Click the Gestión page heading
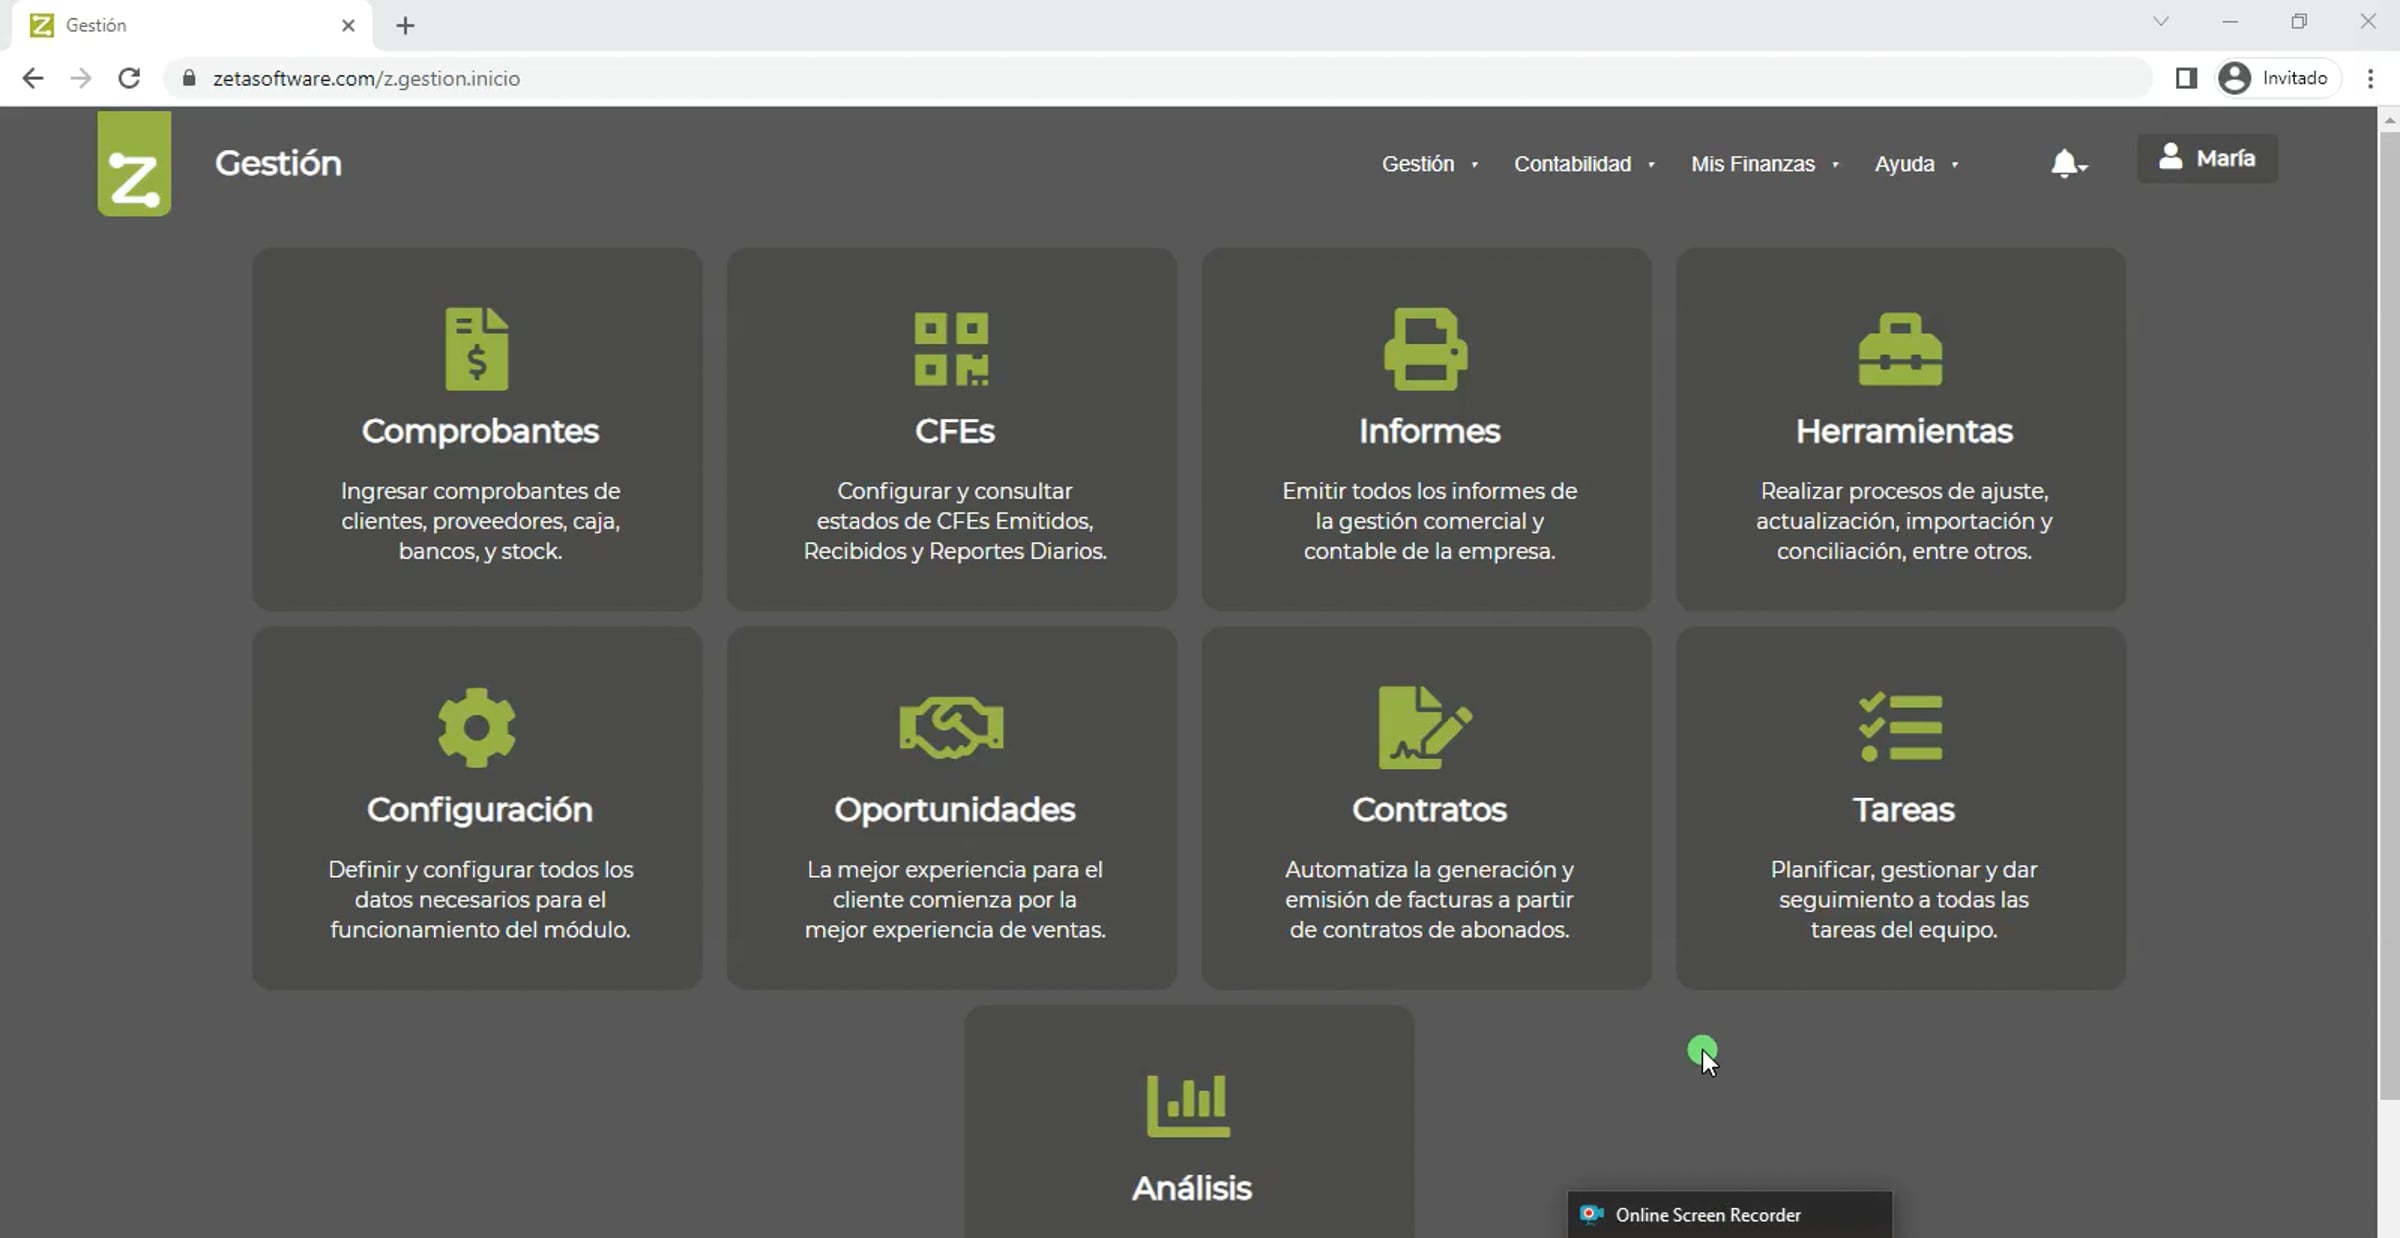The image size is (2400, 1238). coord(278,163)
